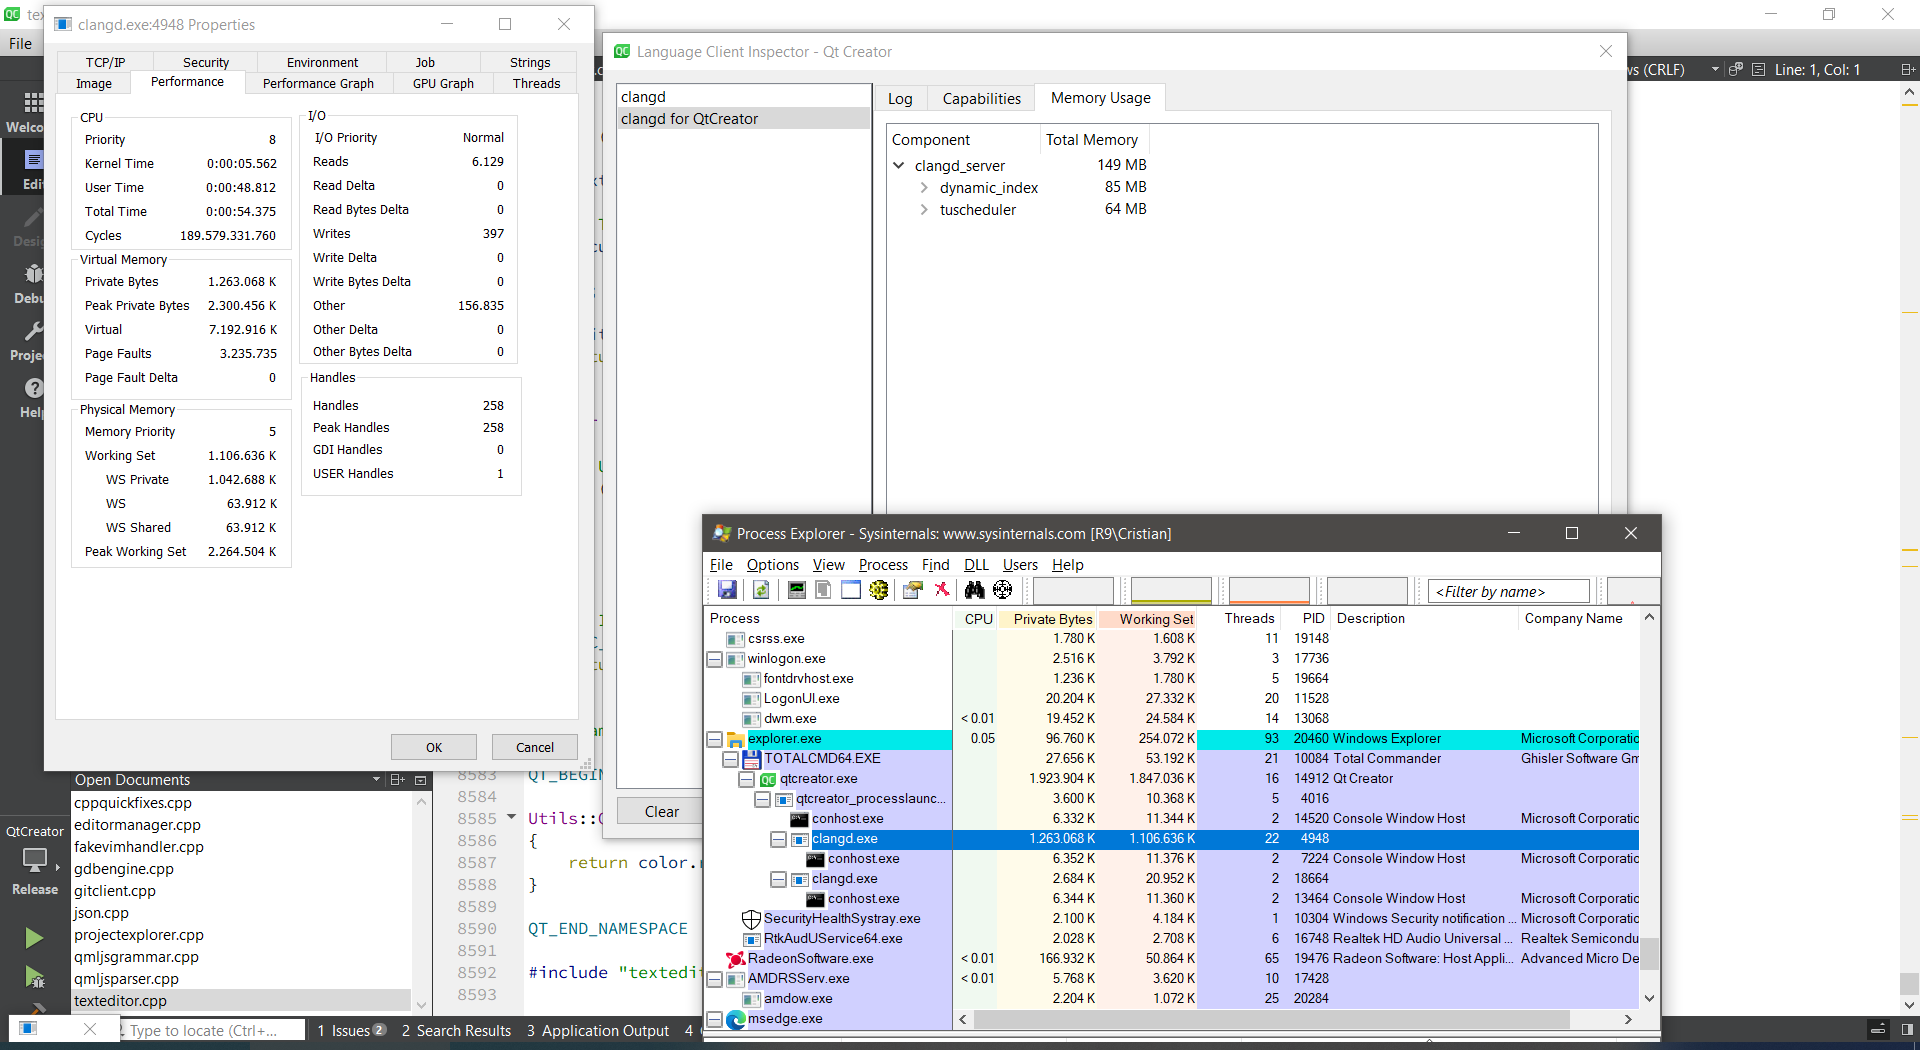Screen dimensions: 1920x1050
Task: Expand tuscheduler memory row
Action: click(x=924, y=209)
